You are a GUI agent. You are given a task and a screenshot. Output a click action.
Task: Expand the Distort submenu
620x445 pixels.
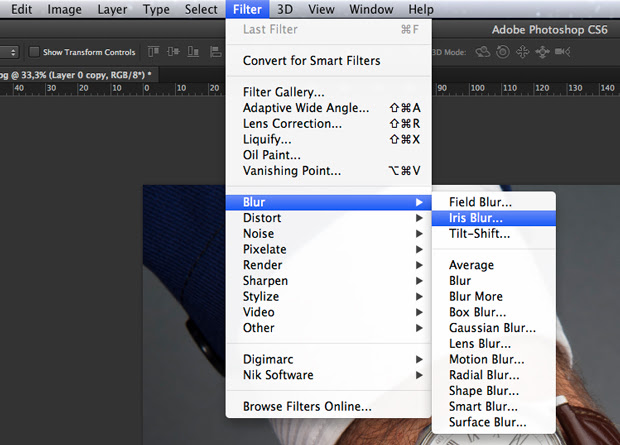(329, 218)
